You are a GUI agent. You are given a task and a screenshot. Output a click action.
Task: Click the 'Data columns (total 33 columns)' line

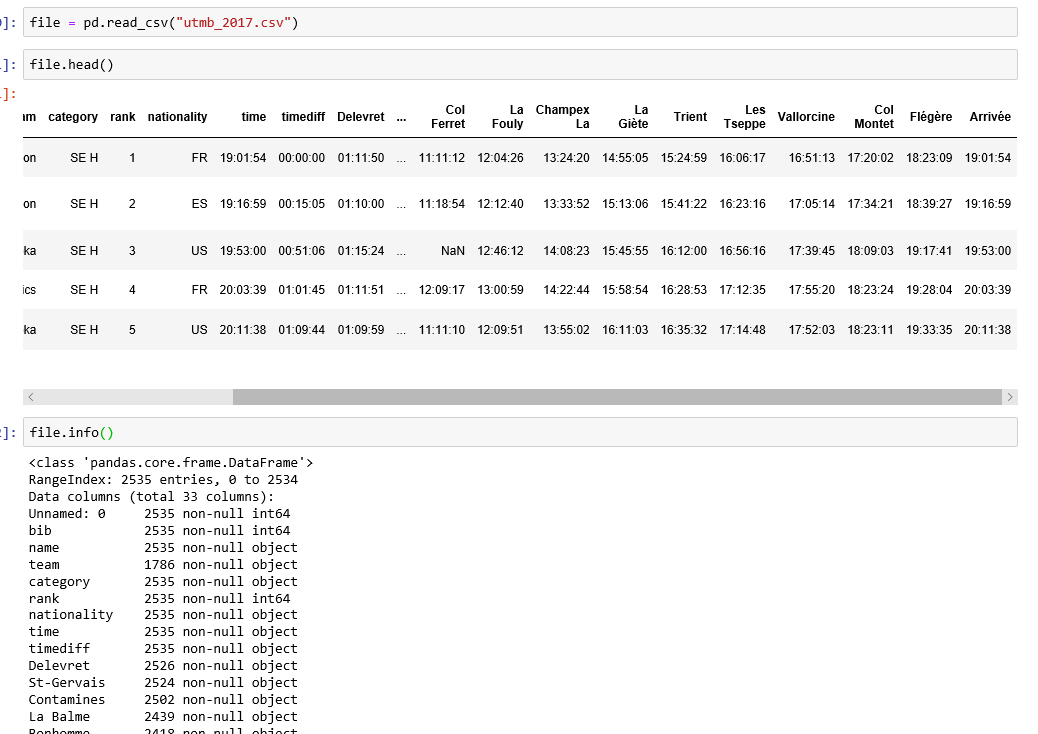[151, 496]
